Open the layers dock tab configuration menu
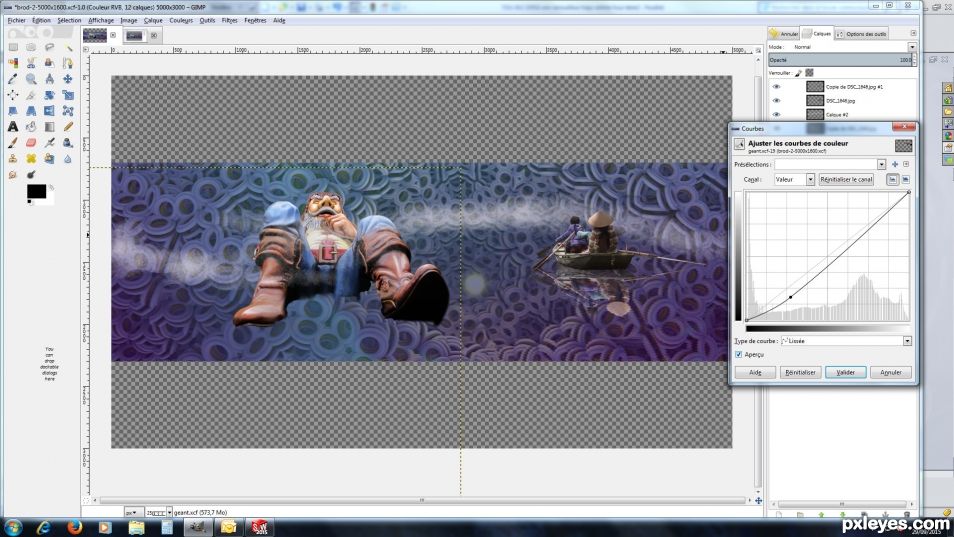954x537 pixels. [913, 33]
